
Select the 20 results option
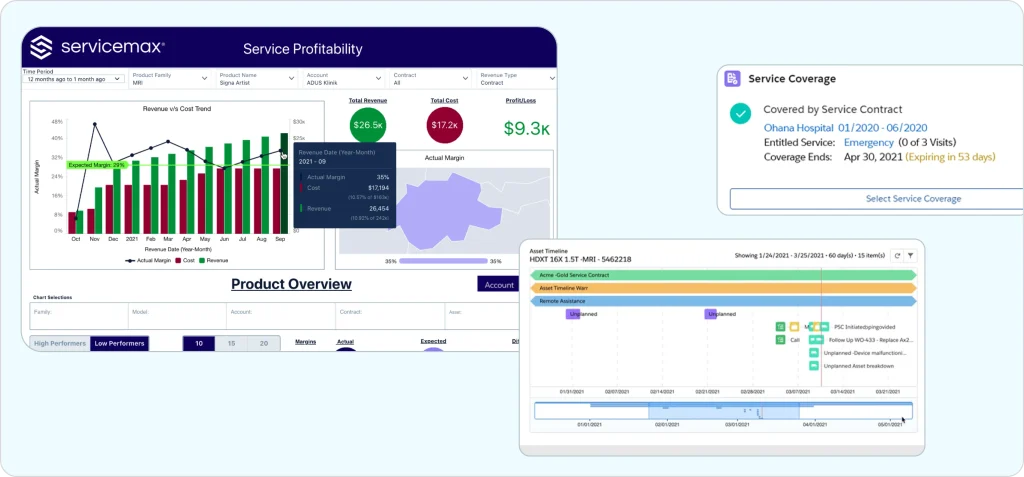pyautogui.click(x=264, y=344)
